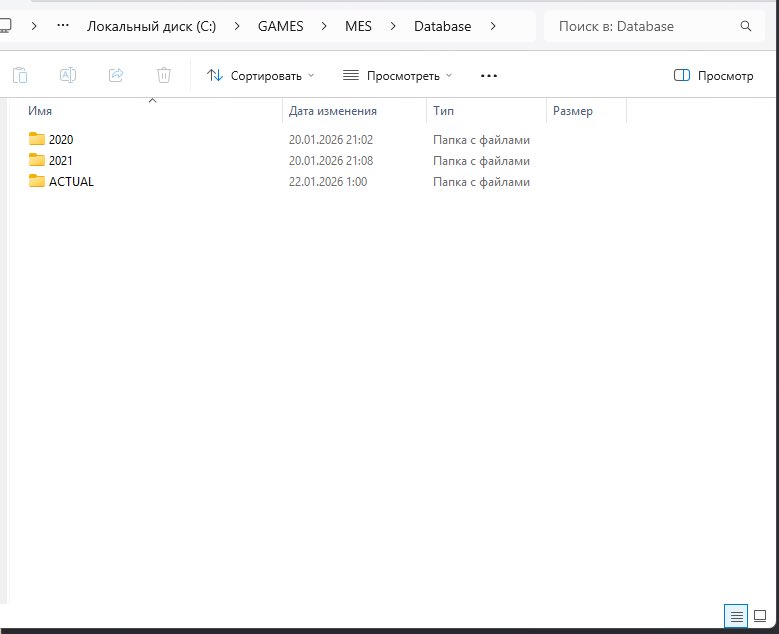
Task: Click date 22.01.2026 1:00
Action: (x=328, y=181)
